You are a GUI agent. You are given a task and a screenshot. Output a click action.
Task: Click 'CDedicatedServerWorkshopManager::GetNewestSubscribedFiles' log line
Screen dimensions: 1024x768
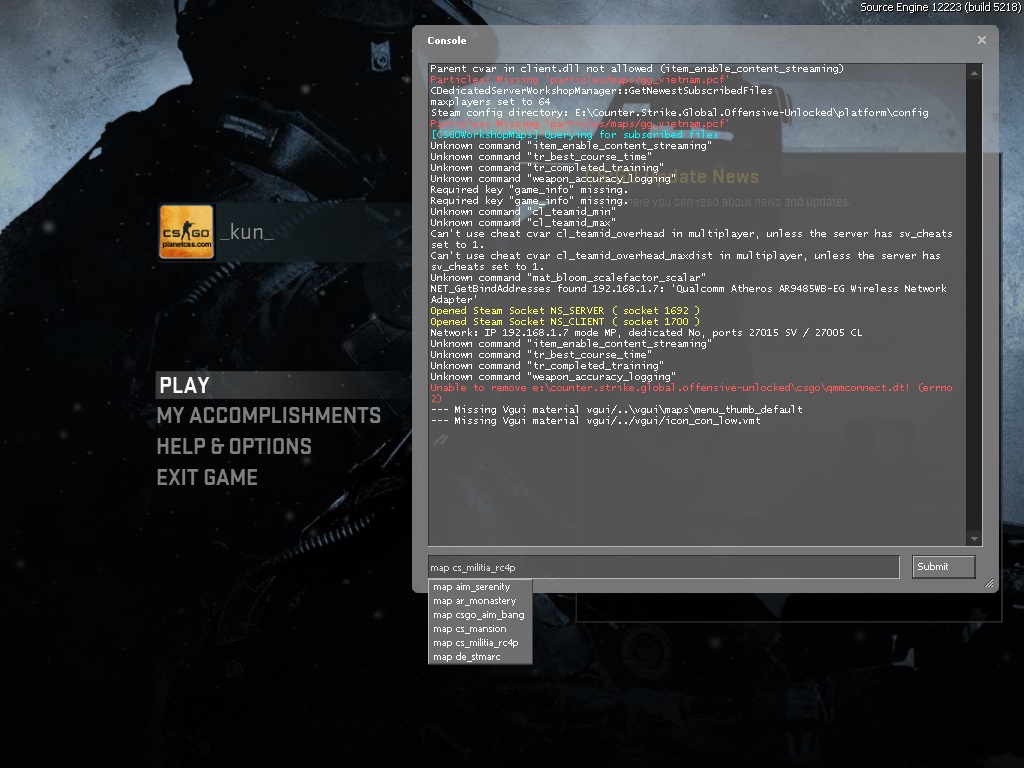point(601,91)
